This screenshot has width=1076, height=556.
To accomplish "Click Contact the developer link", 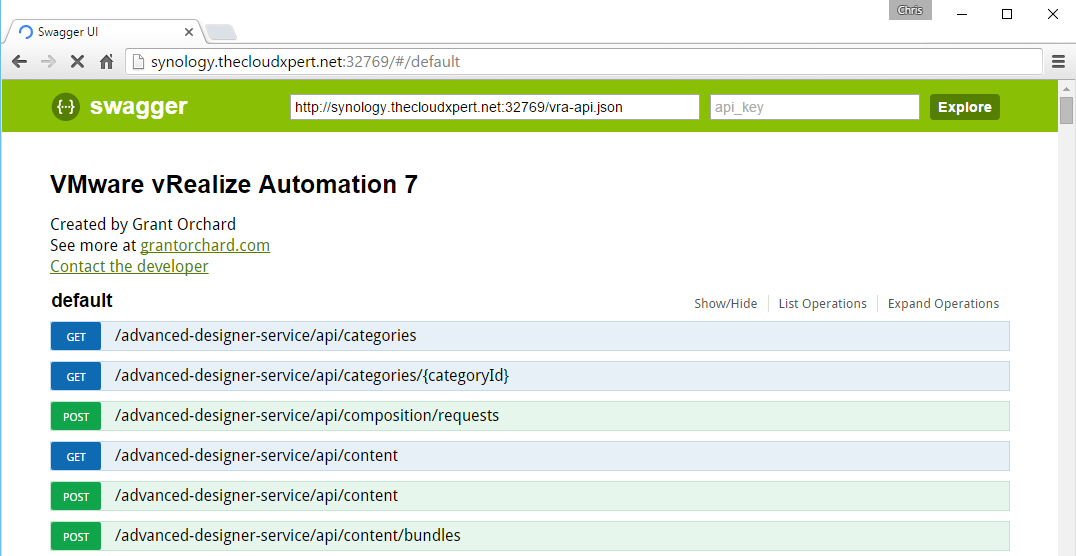I will [x=129, y=267].
